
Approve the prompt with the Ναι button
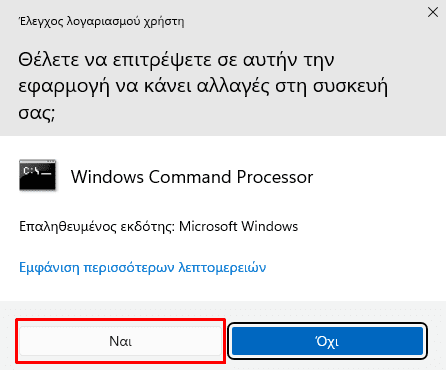(120, 341)
